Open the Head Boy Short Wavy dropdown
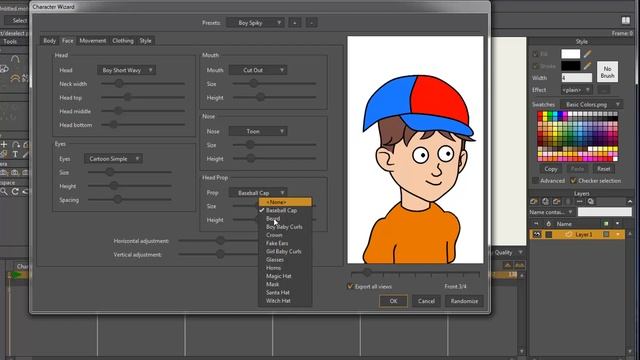Image resolution: width=640 pixels, height=360 pixels. coord(127,70)
